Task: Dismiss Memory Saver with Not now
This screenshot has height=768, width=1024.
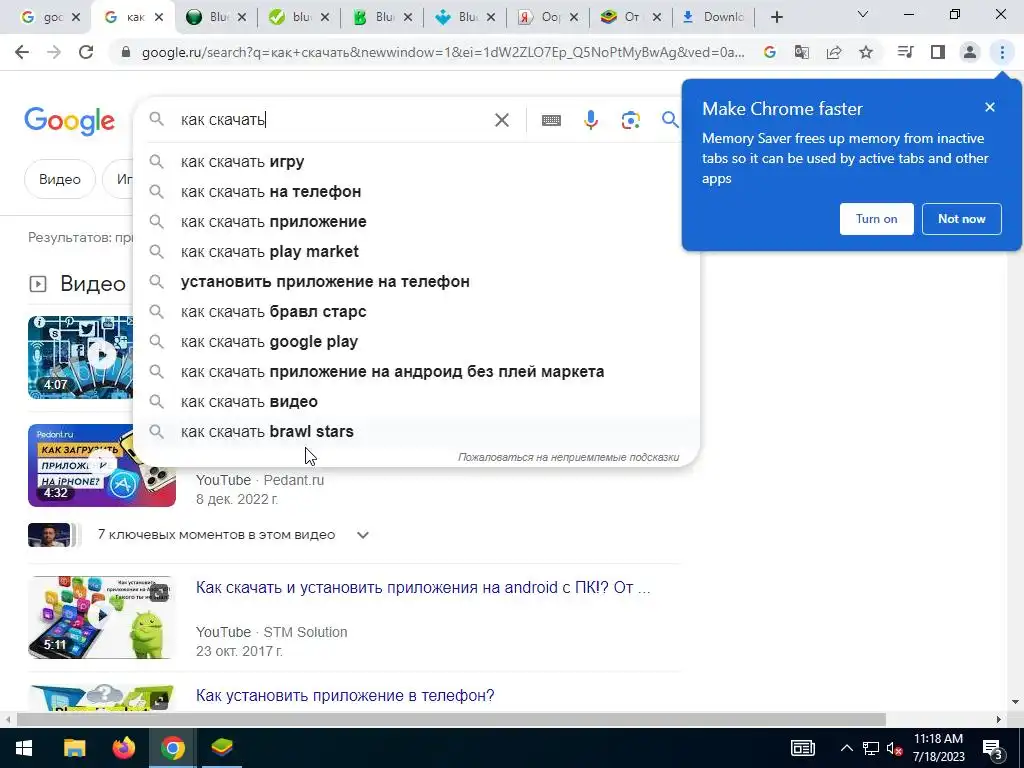Action: 961,219
